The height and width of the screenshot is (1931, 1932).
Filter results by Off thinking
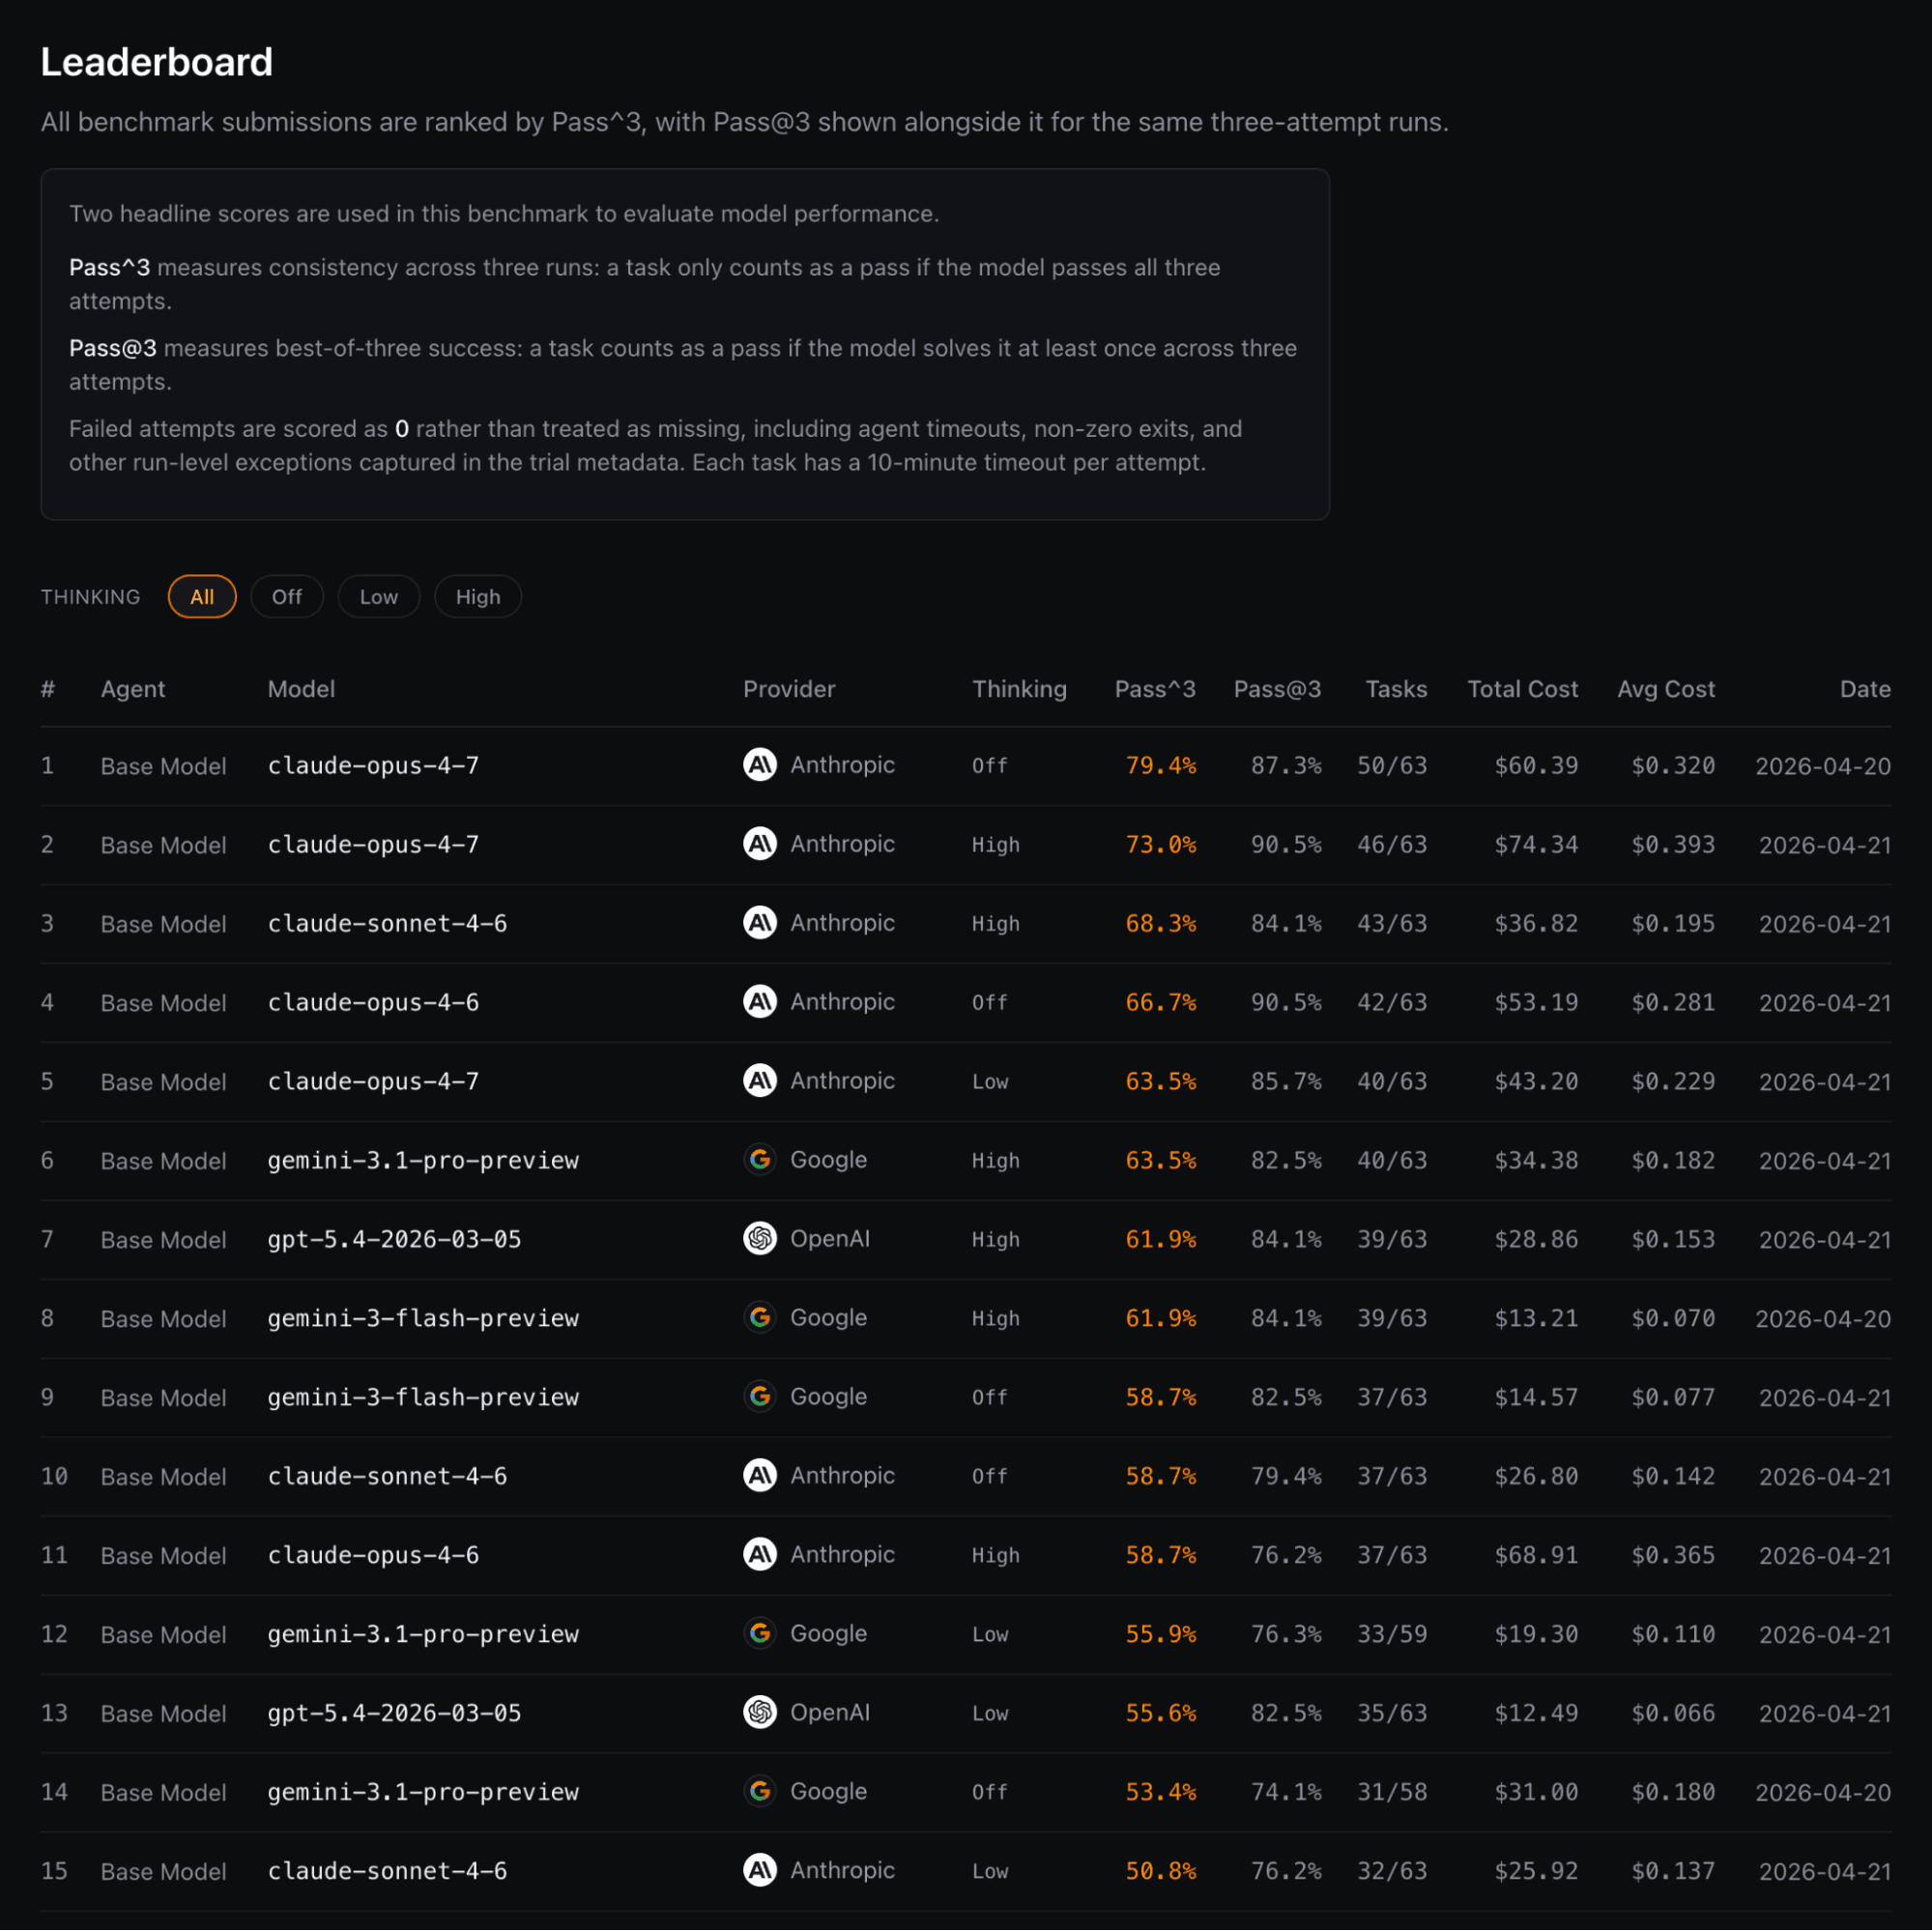(287, 596)
